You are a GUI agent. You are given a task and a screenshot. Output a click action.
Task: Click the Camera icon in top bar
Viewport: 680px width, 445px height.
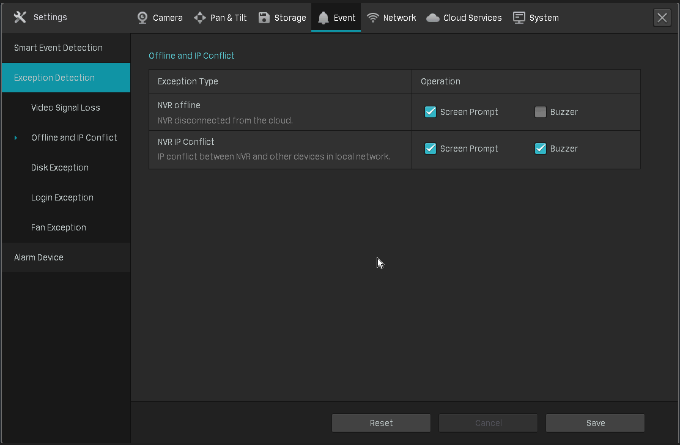click(x=142, y=18)
